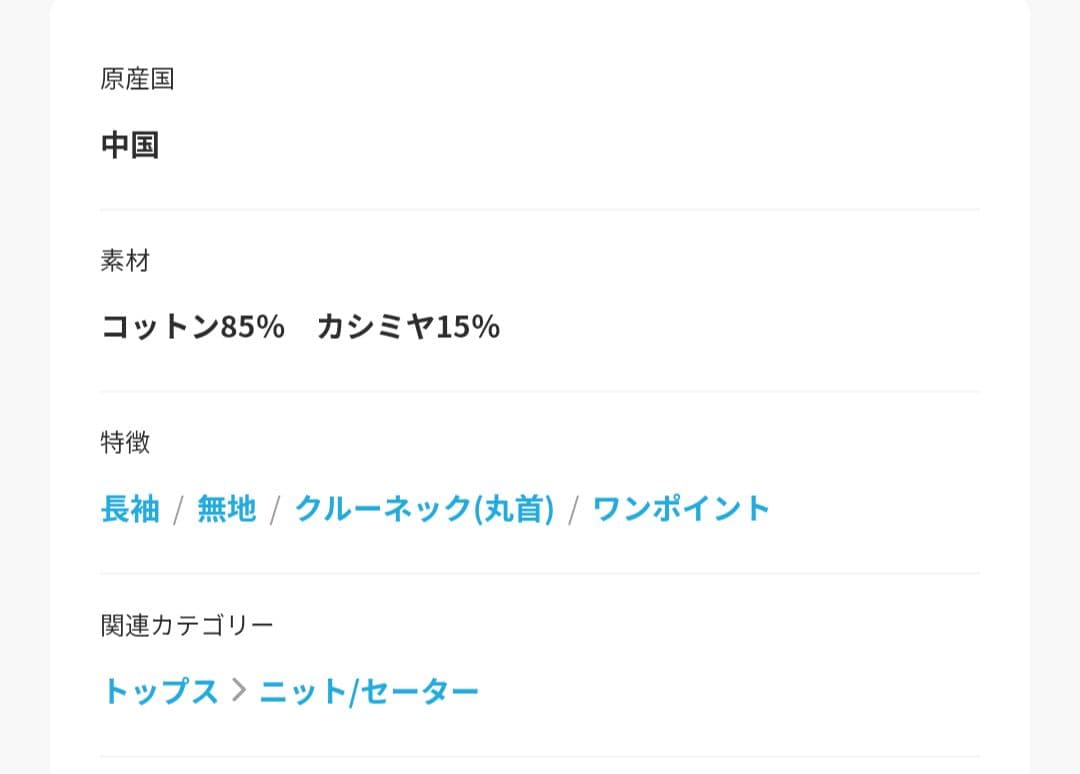Viewport: 1080px width, 774px height.
Task: Click the 原産国 heading label
Action: pyautogui.click(x=137, y=79)
